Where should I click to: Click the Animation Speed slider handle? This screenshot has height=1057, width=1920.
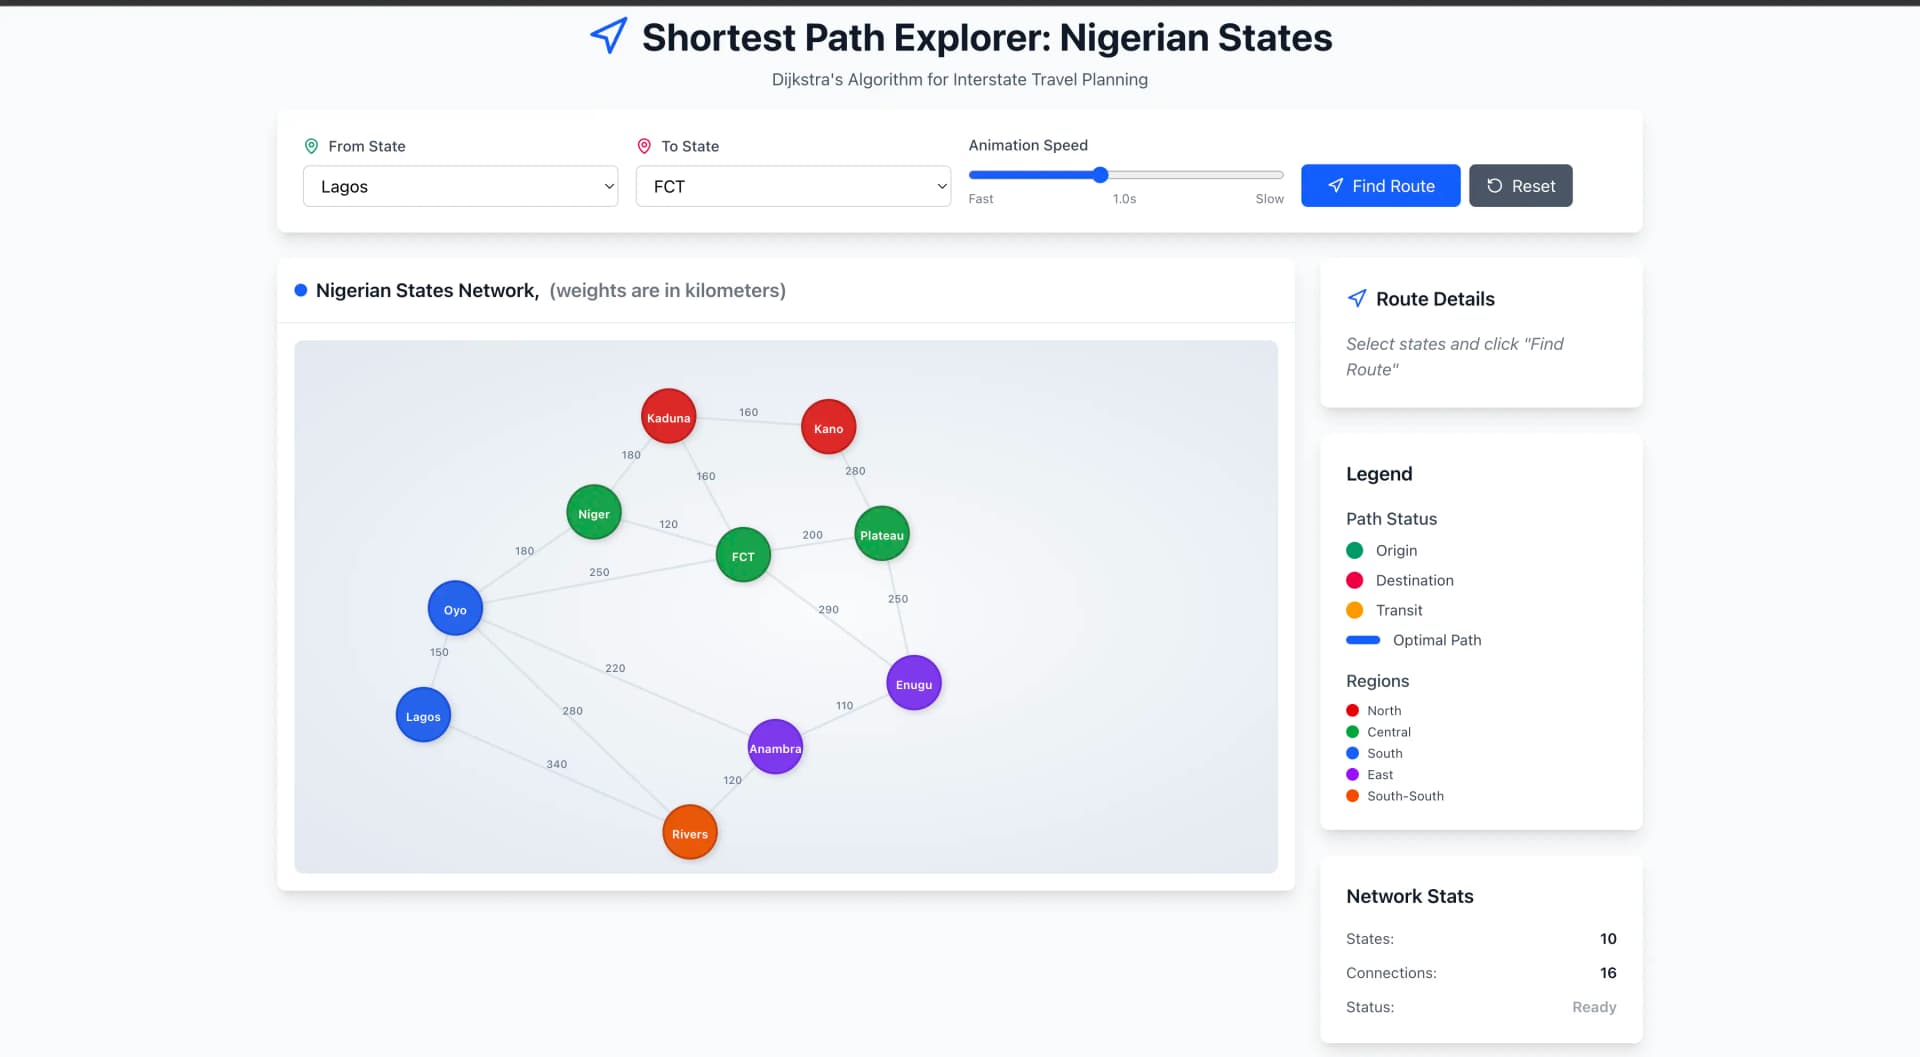(x=1099, y=174)
